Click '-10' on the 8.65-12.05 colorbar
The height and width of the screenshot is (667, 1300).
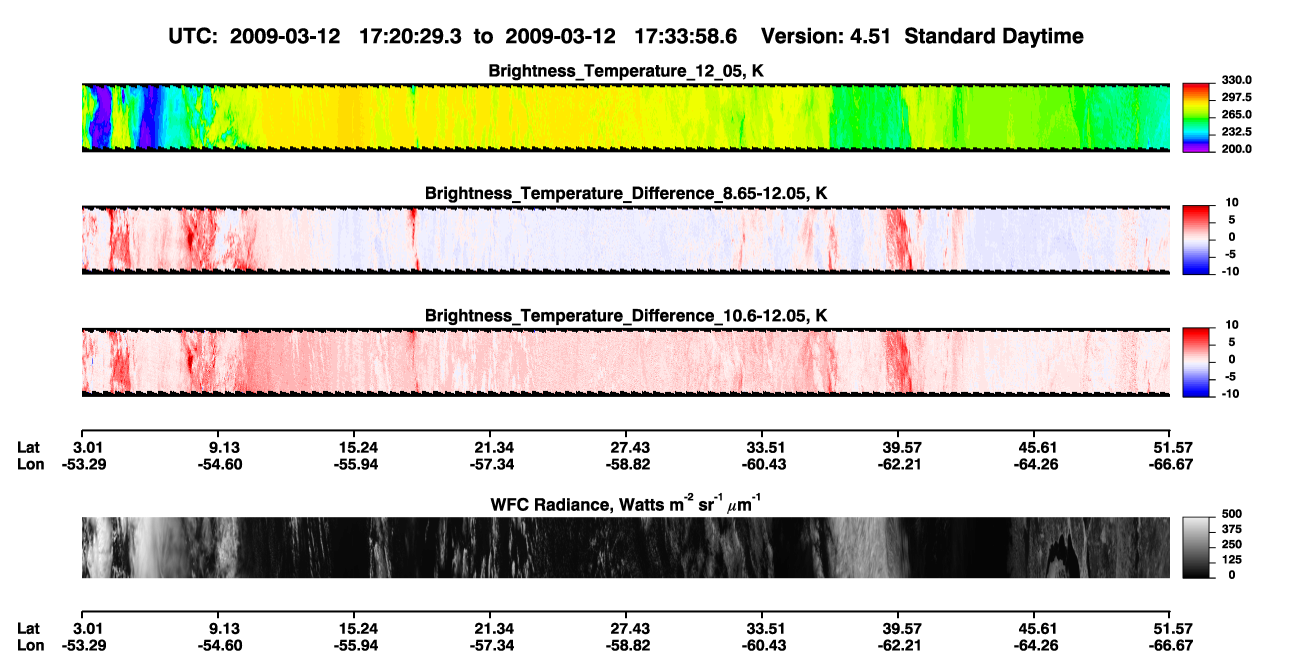pyautogui.click(x=1229, y=270)
